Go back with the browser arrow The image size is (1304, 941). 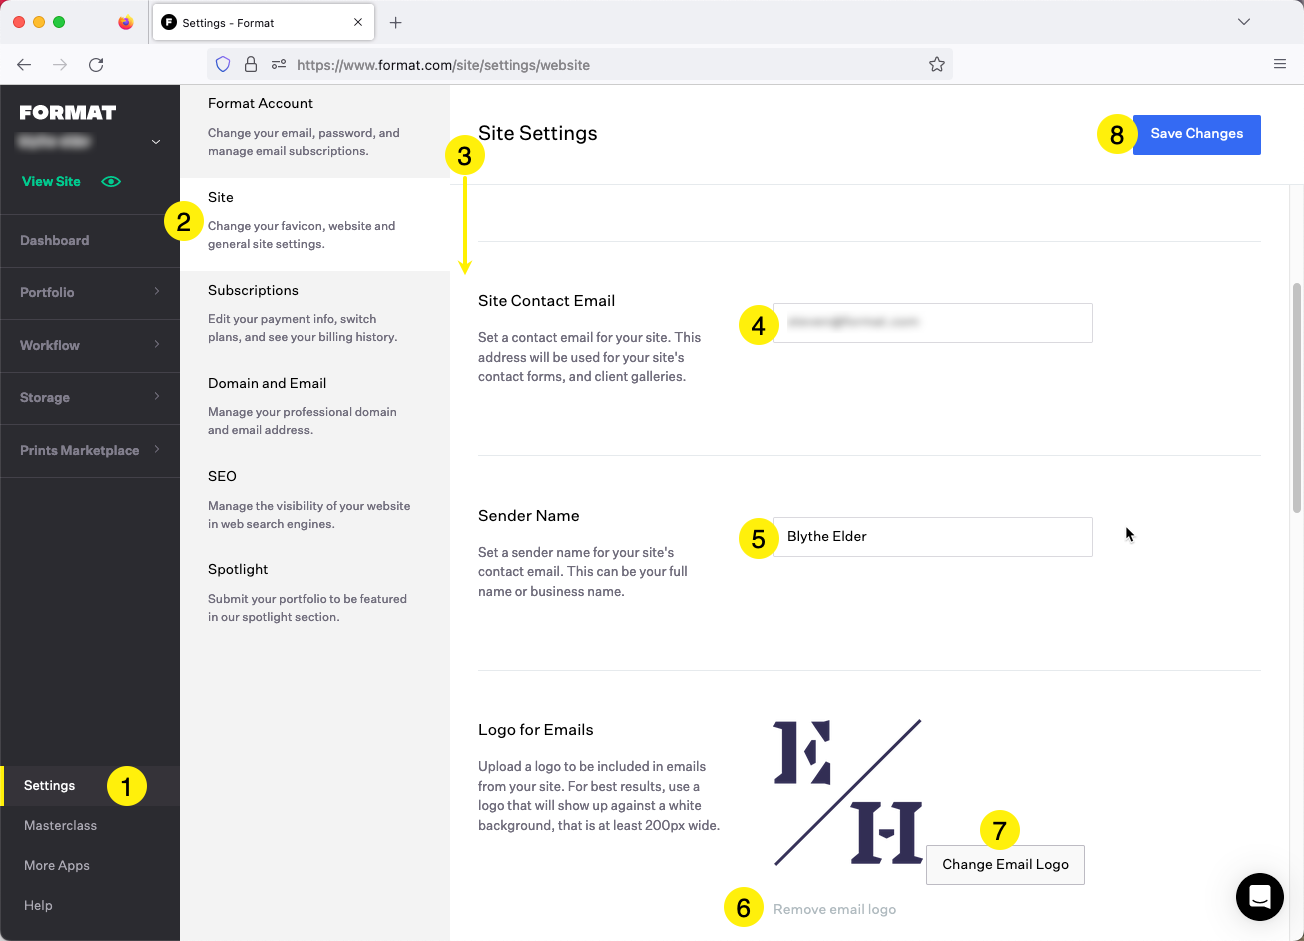24,64
